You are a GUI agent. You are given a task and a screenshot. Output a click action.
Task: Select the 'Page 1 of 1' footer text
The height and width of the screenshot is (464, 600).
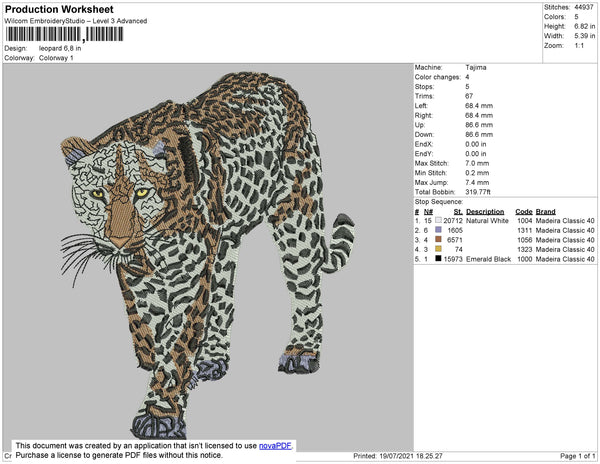coord(578,456)
